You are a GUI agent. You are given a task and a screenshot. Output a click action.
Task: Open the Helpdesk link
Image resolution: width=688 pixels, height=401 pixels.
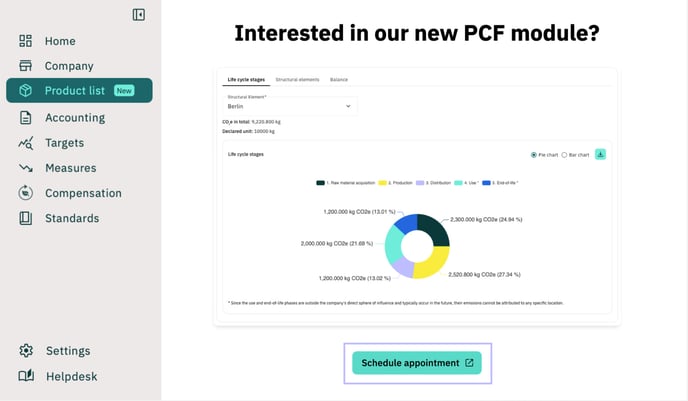(70, 377)
